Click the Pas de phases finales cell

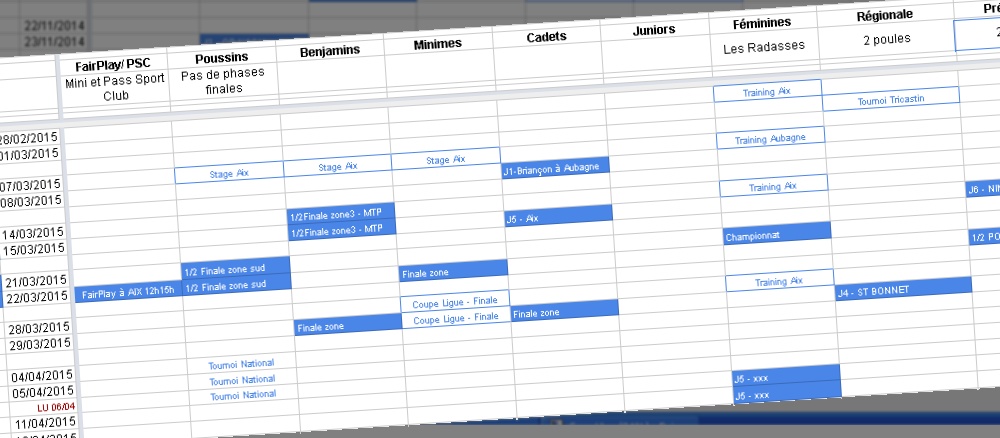[223, 81]
